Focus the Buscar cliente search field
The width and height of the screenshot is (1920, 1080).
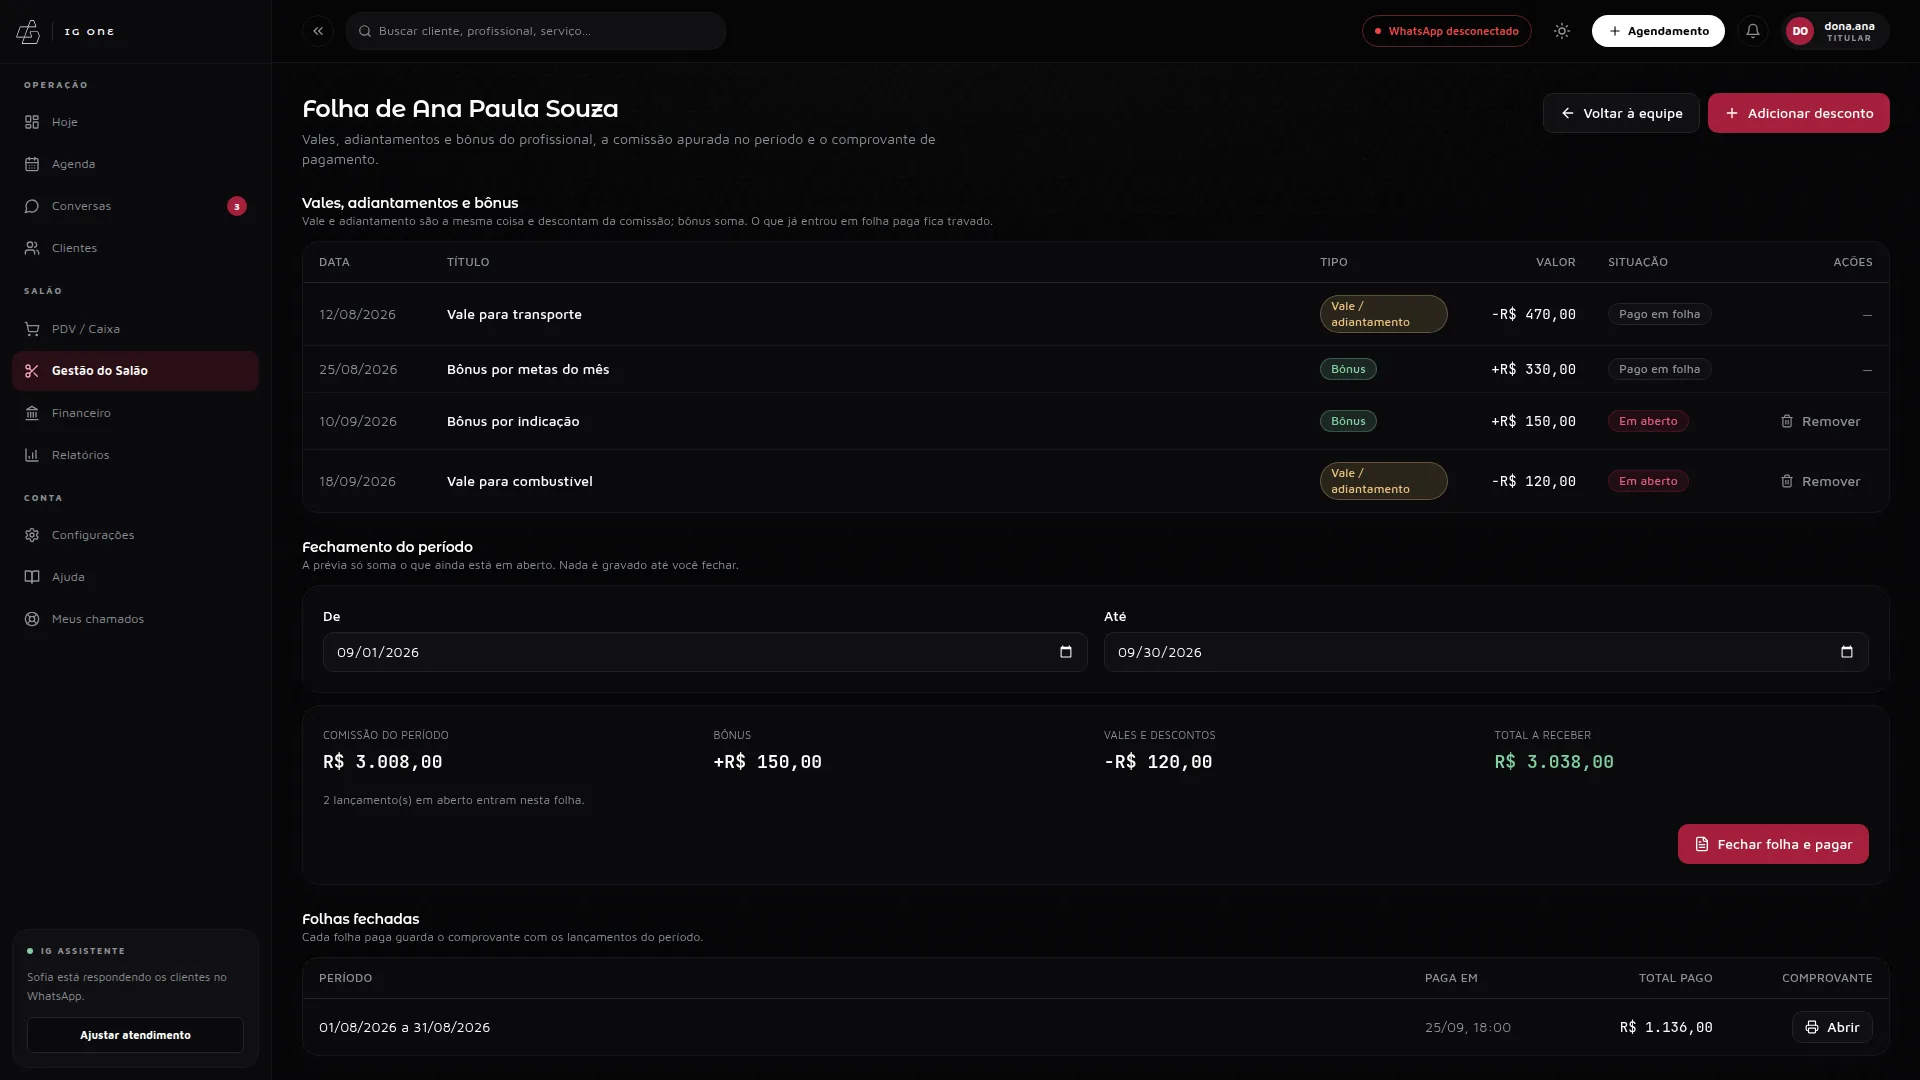536,31
